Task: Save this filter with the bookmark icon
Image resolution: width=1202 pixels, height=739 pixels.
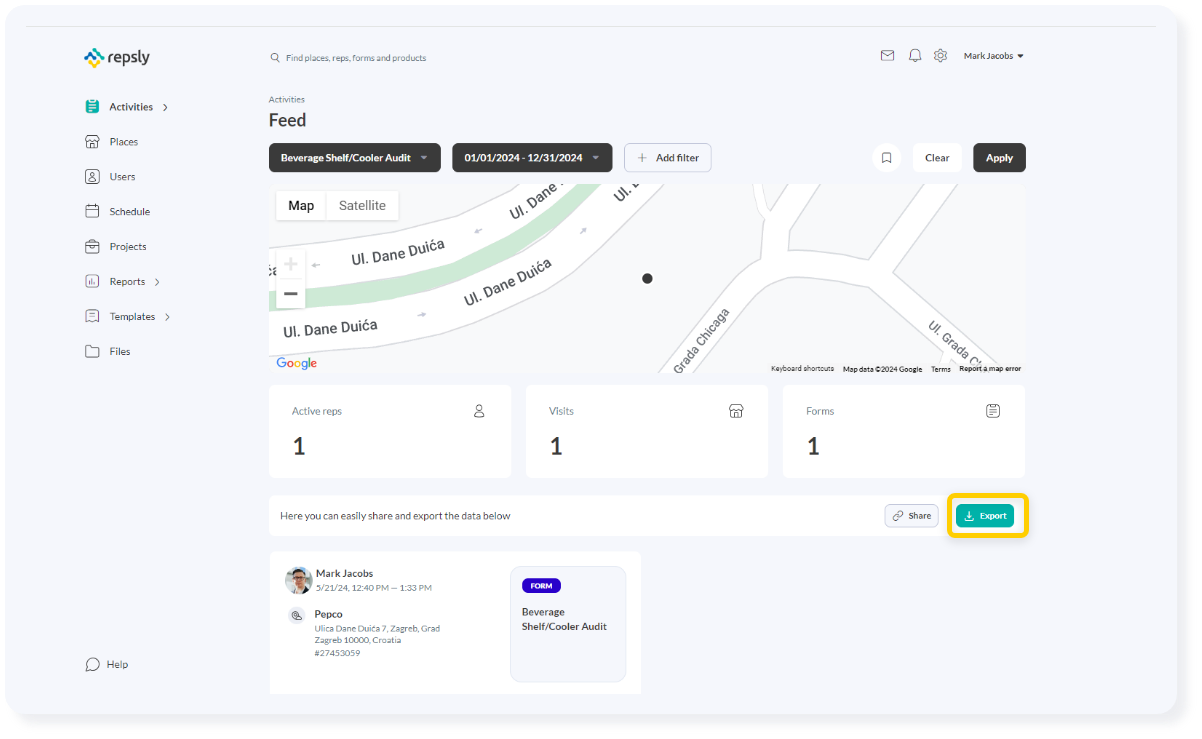Action: (x=887, y=157)
